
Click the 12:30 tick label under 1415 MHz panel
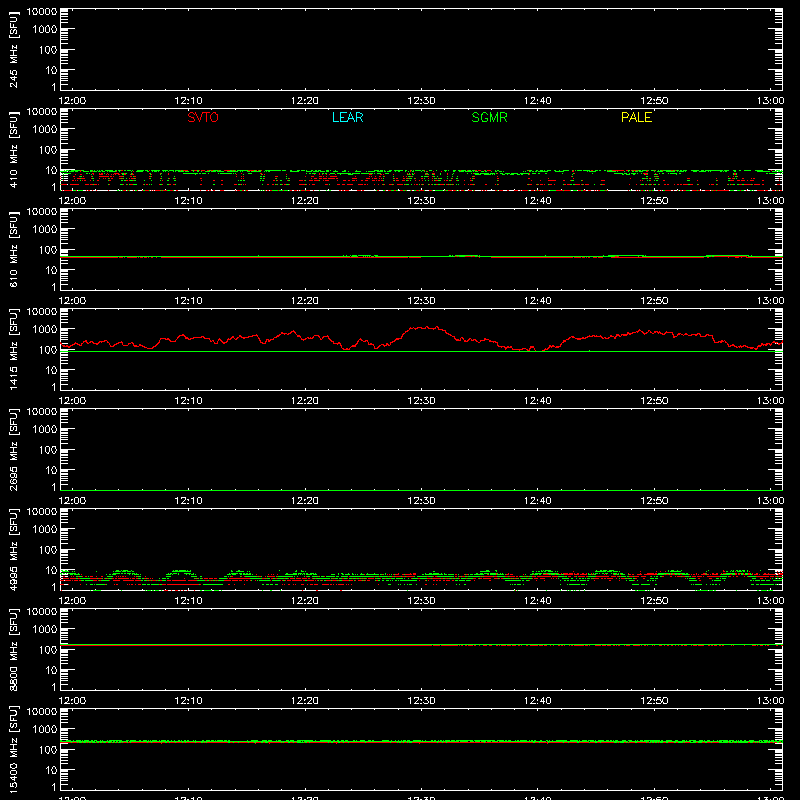click(x=421, y=401)
